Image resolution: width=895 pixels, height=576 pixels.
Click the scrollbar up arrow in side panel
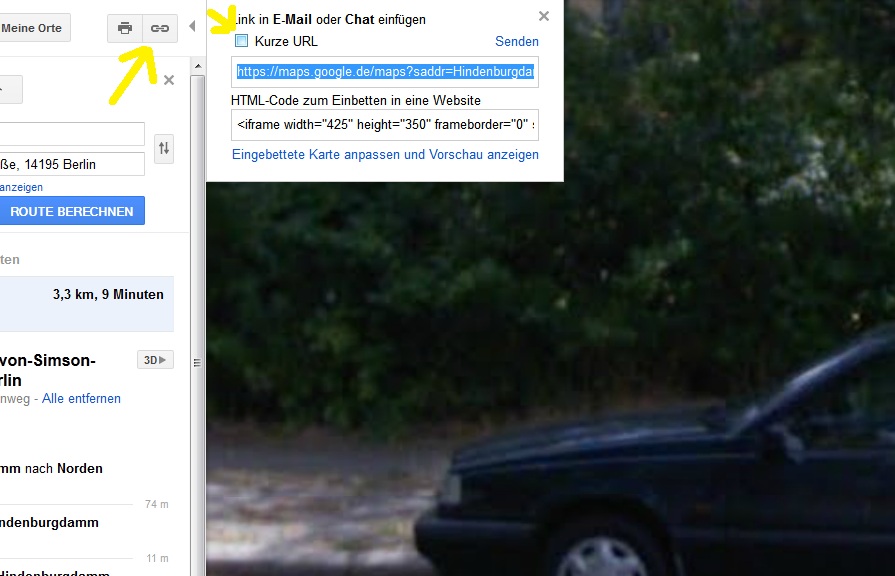point(197,66)
